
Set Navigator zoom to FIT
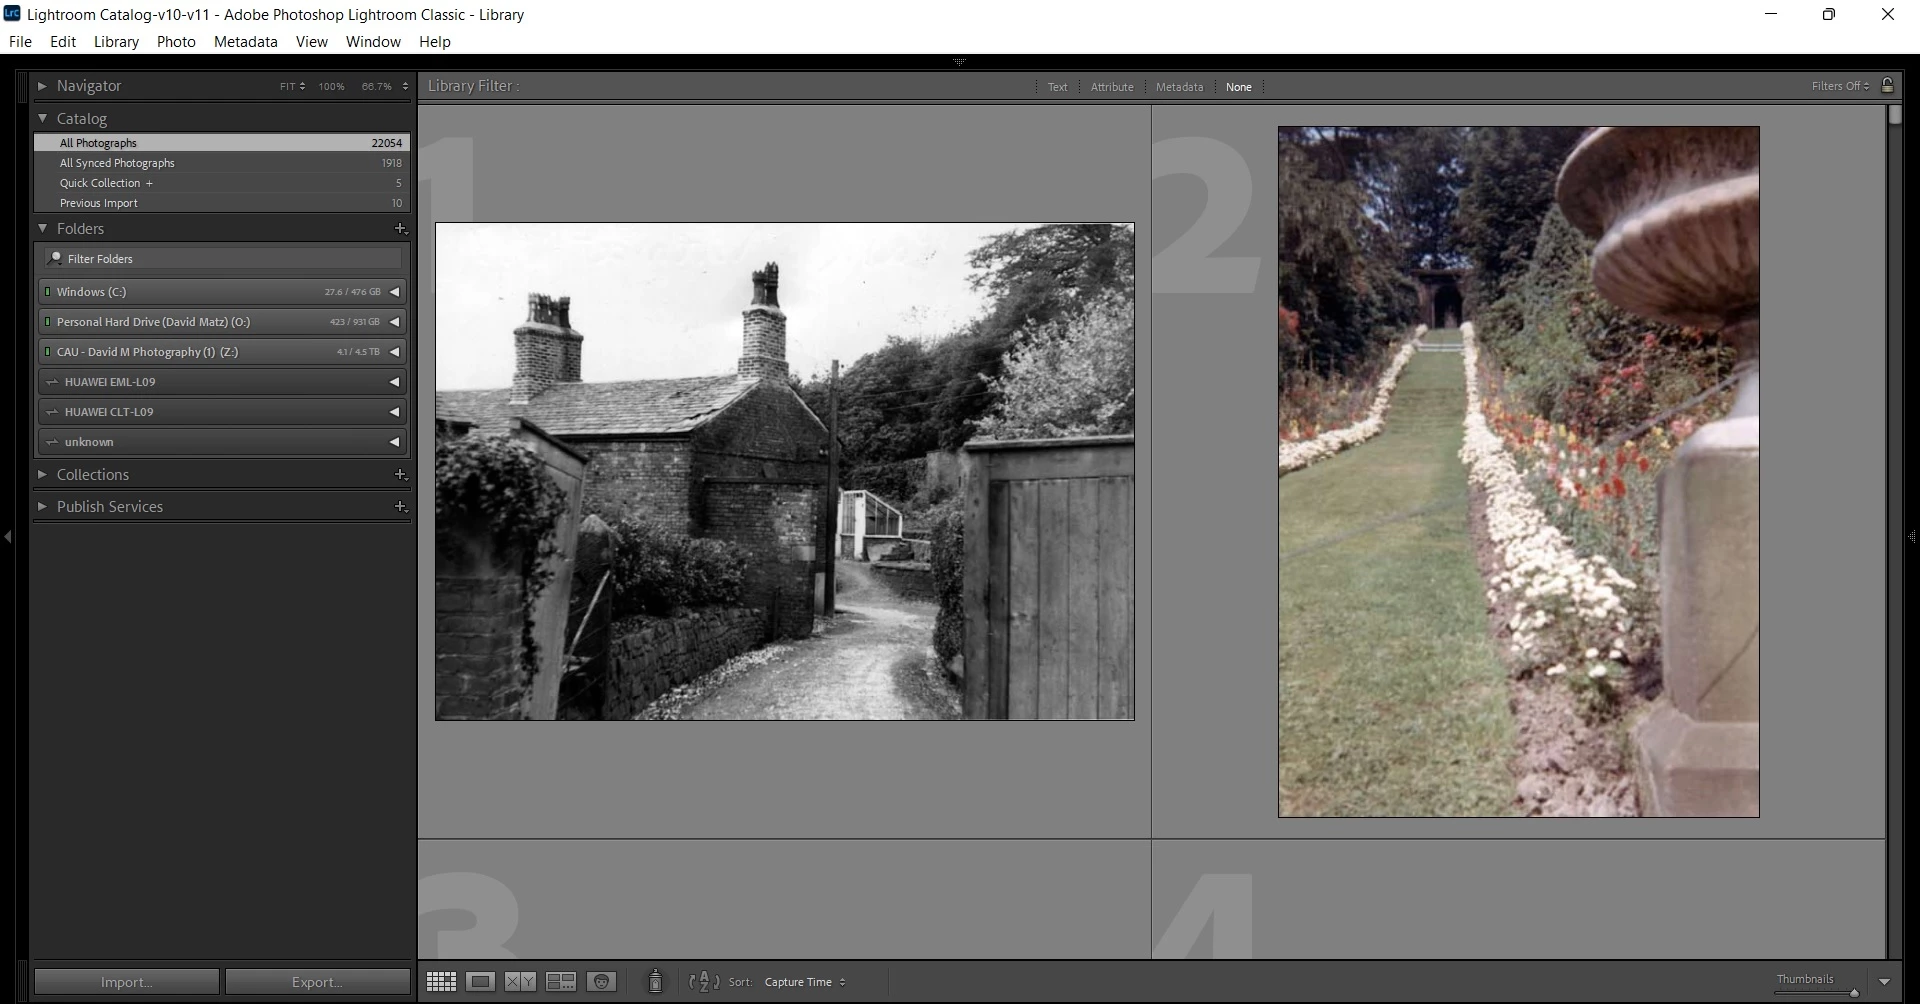pyautogui.click(x=287, y=87)
